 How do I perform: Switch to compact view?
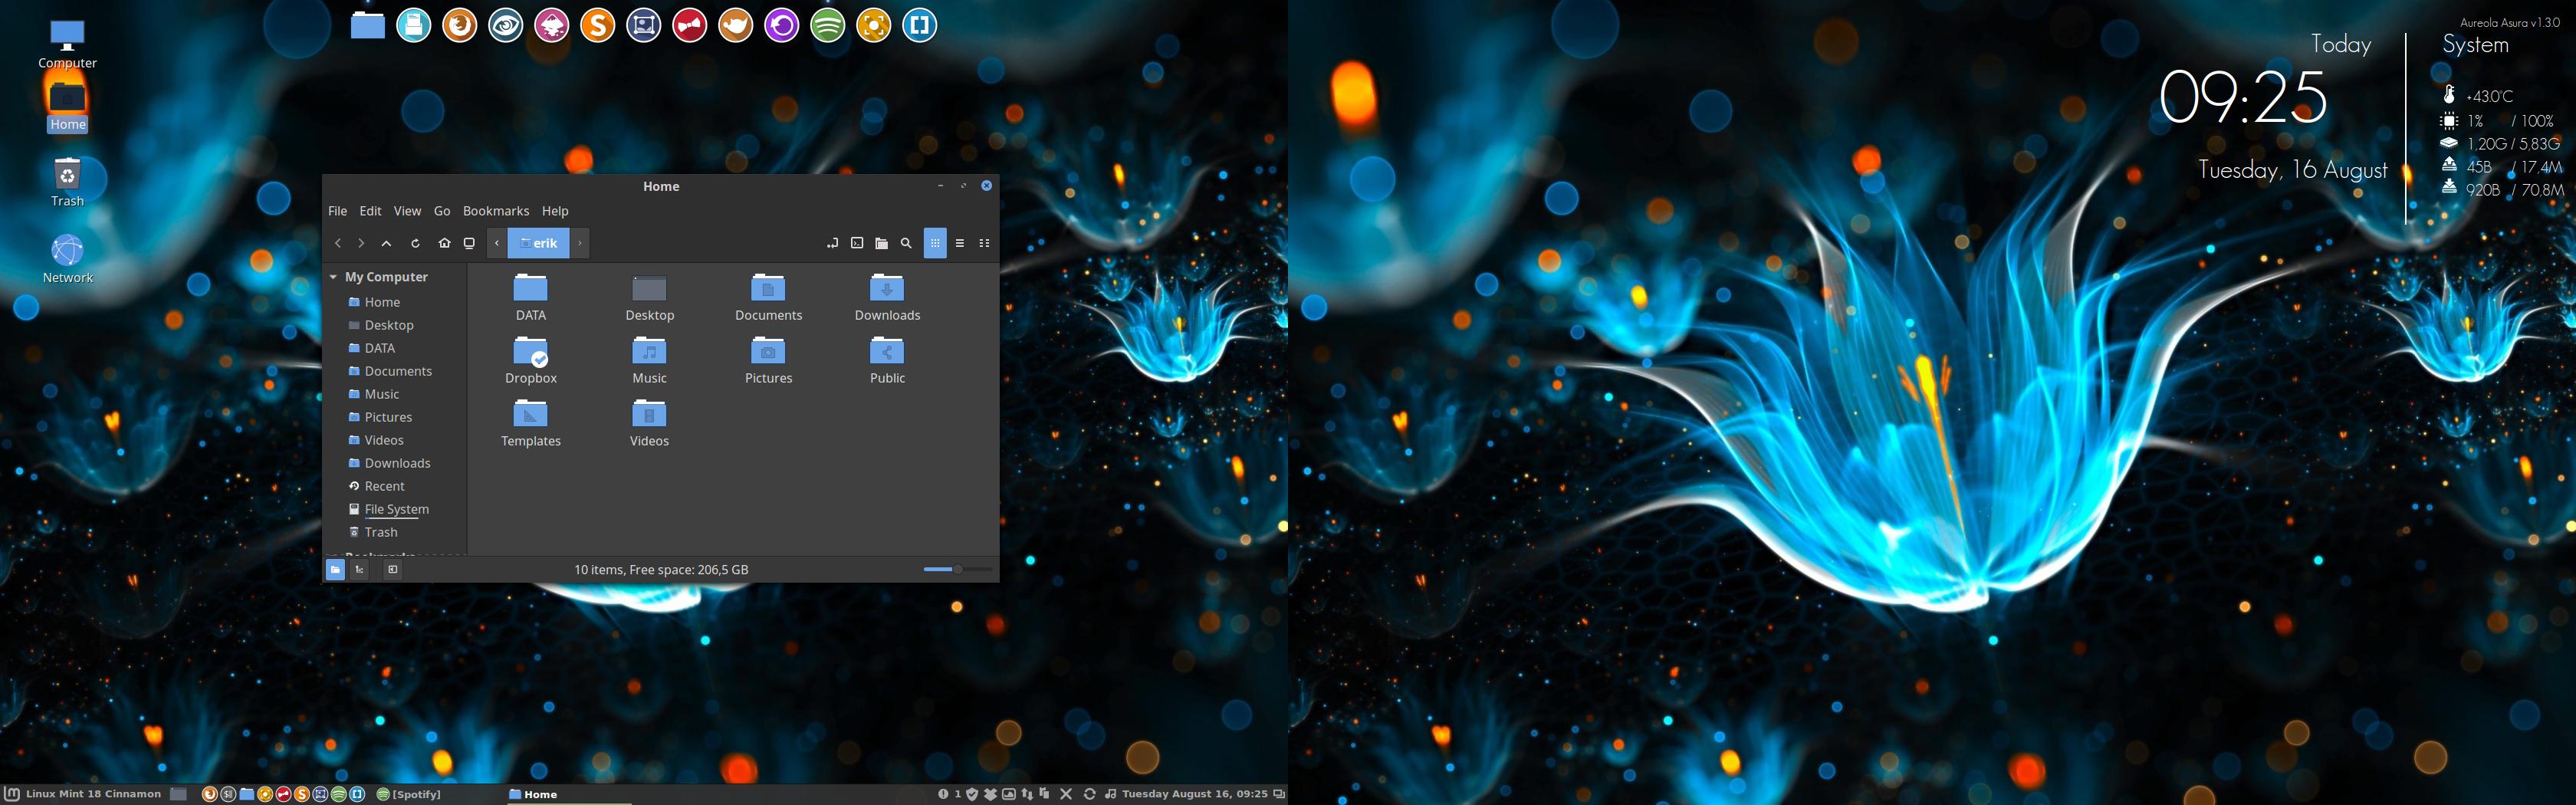984,243
